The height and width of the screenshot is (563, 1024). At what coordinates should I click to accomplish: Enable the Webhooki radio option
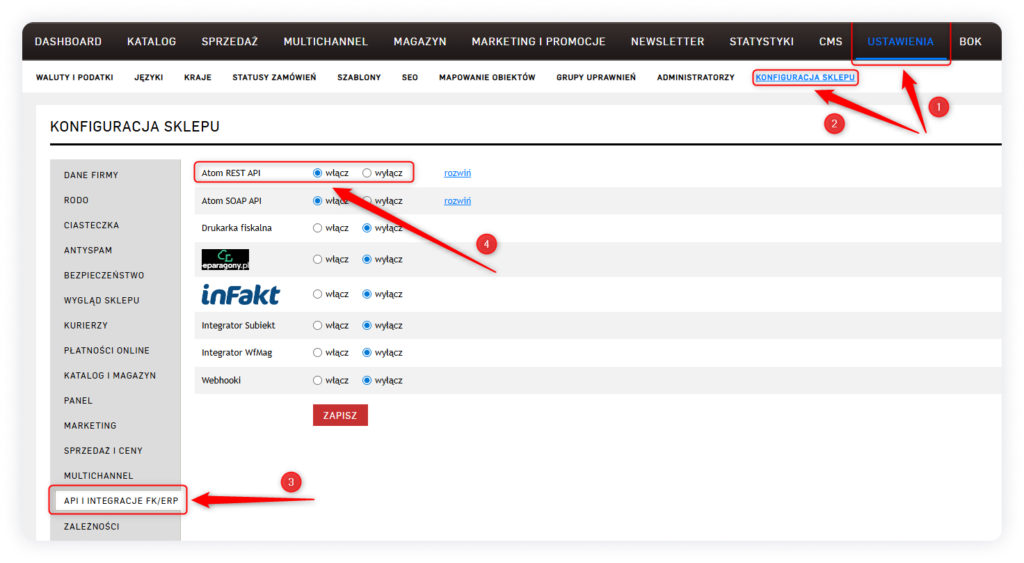[x=318, y=381]
